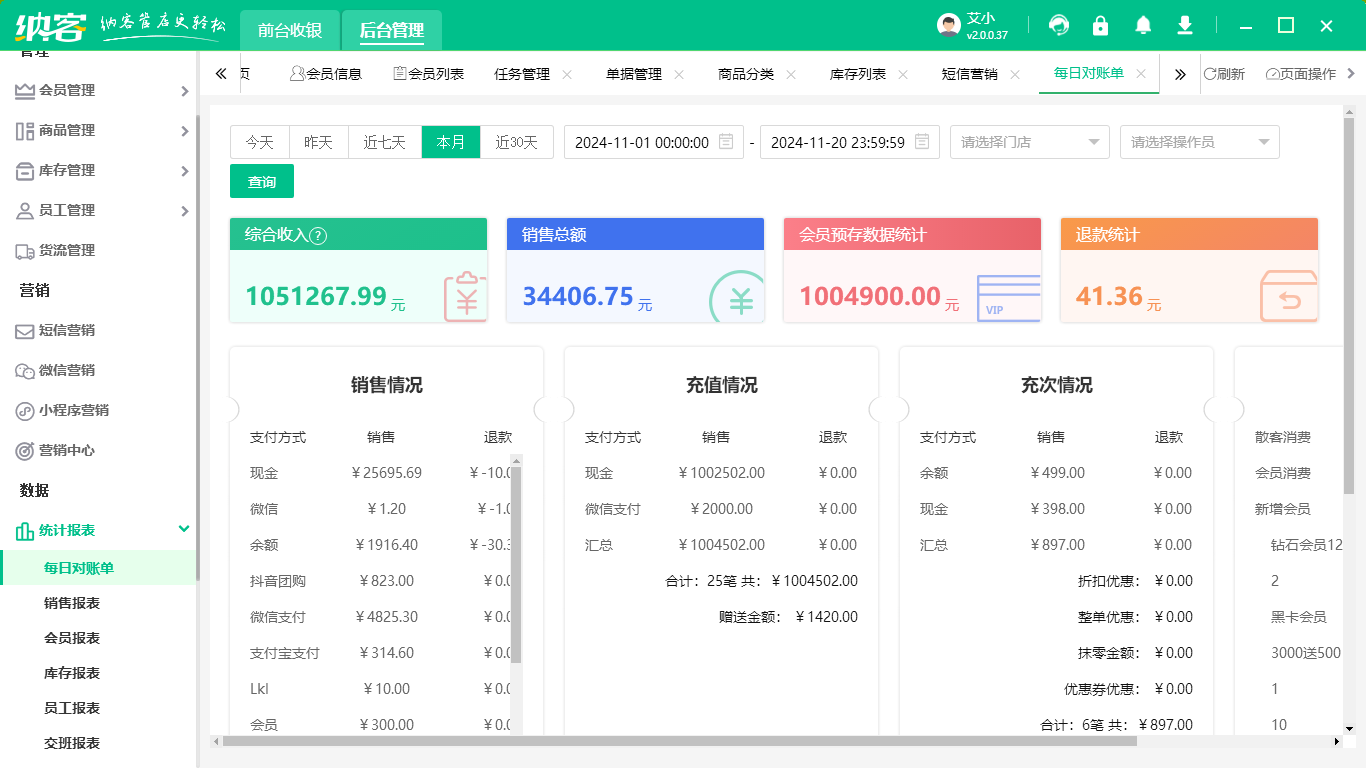This screenshot has height=768, width=1366.
Task: Click the customer service headset icon
Action: click(x=1058, y=26)
